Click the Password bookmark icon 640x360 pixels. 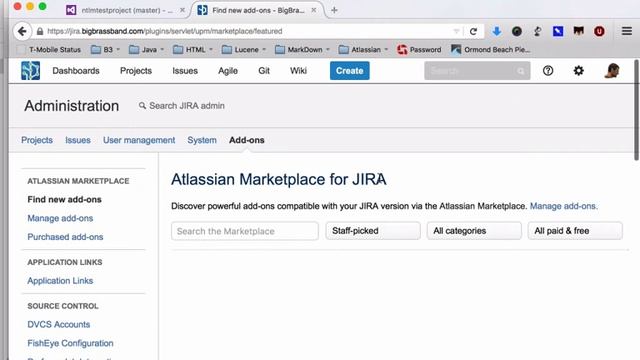point(402,50)
